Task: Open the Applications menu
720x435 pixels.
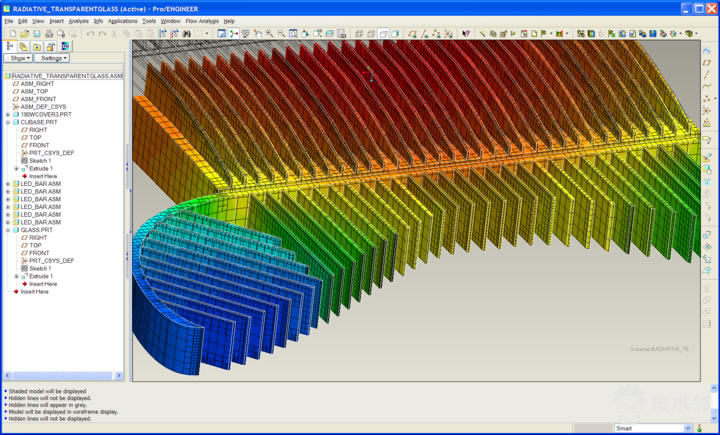Action: (122, 20)
